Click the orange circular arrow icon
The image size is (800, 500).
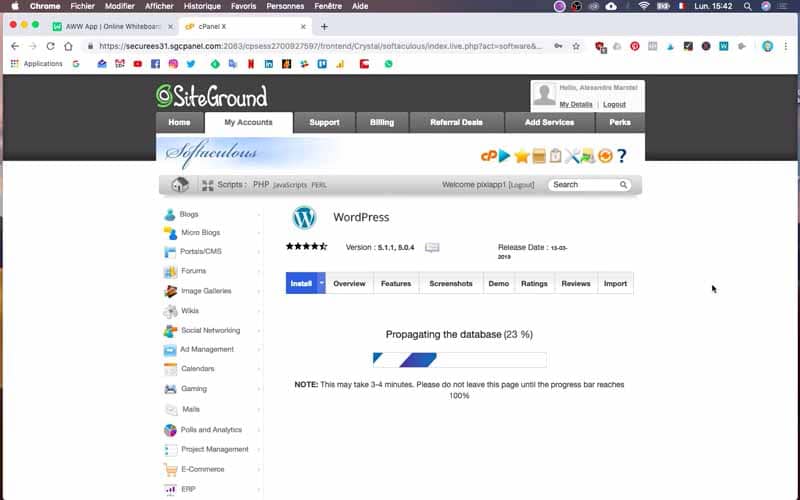(x=605, y=156)
